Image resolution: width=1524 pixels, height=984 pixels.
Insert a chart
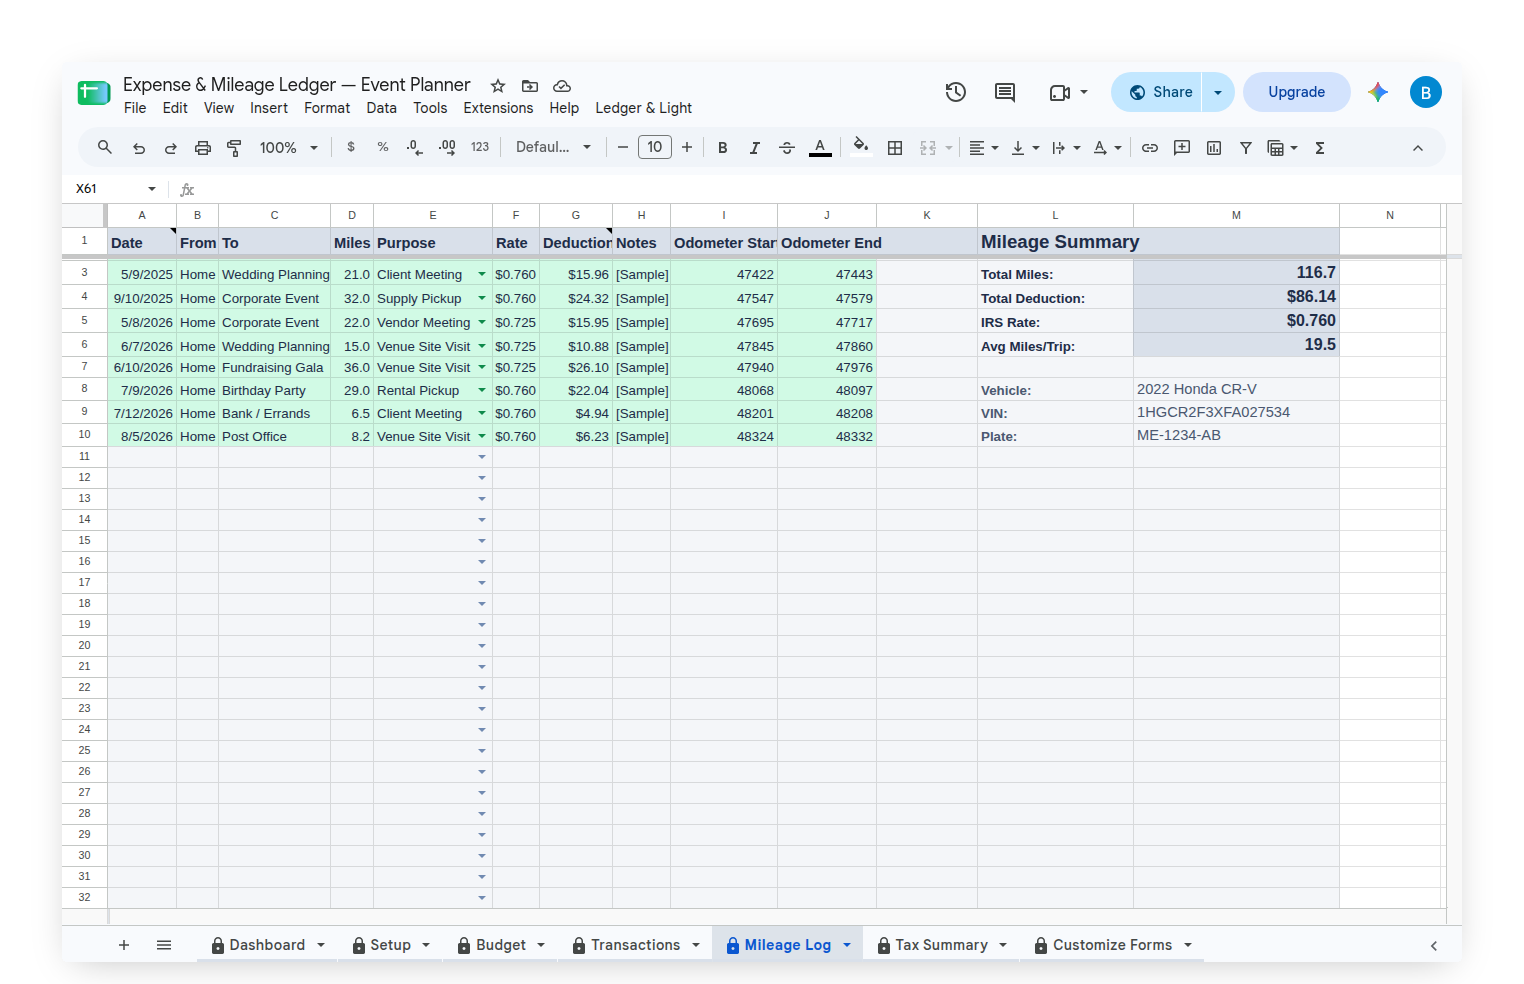tap(1214, 148)
